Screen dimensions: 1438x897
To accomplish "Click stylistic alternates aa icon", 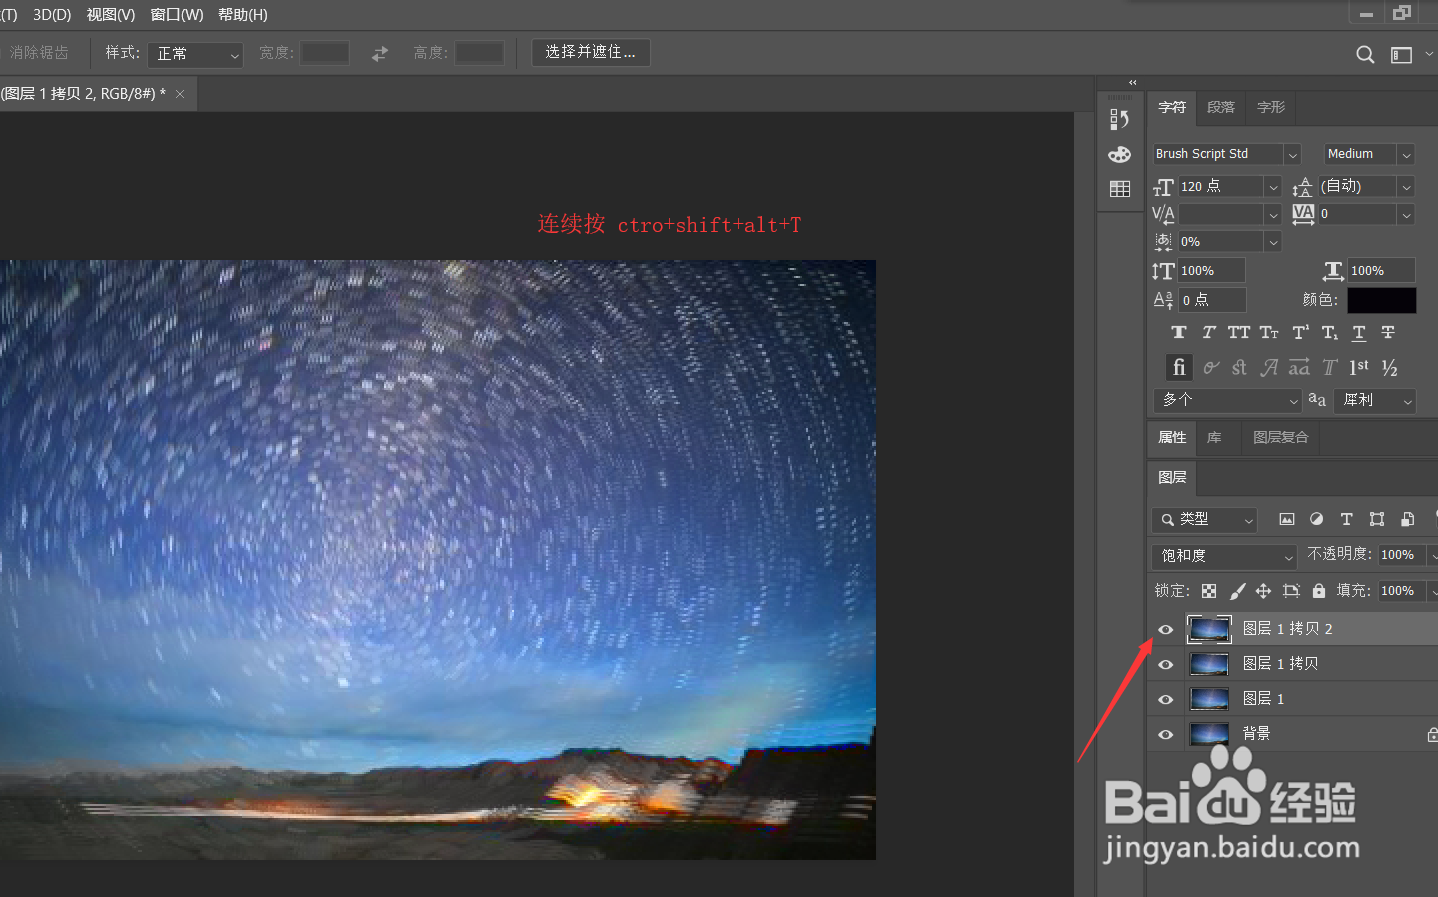I will click(x=1299, y=368).
